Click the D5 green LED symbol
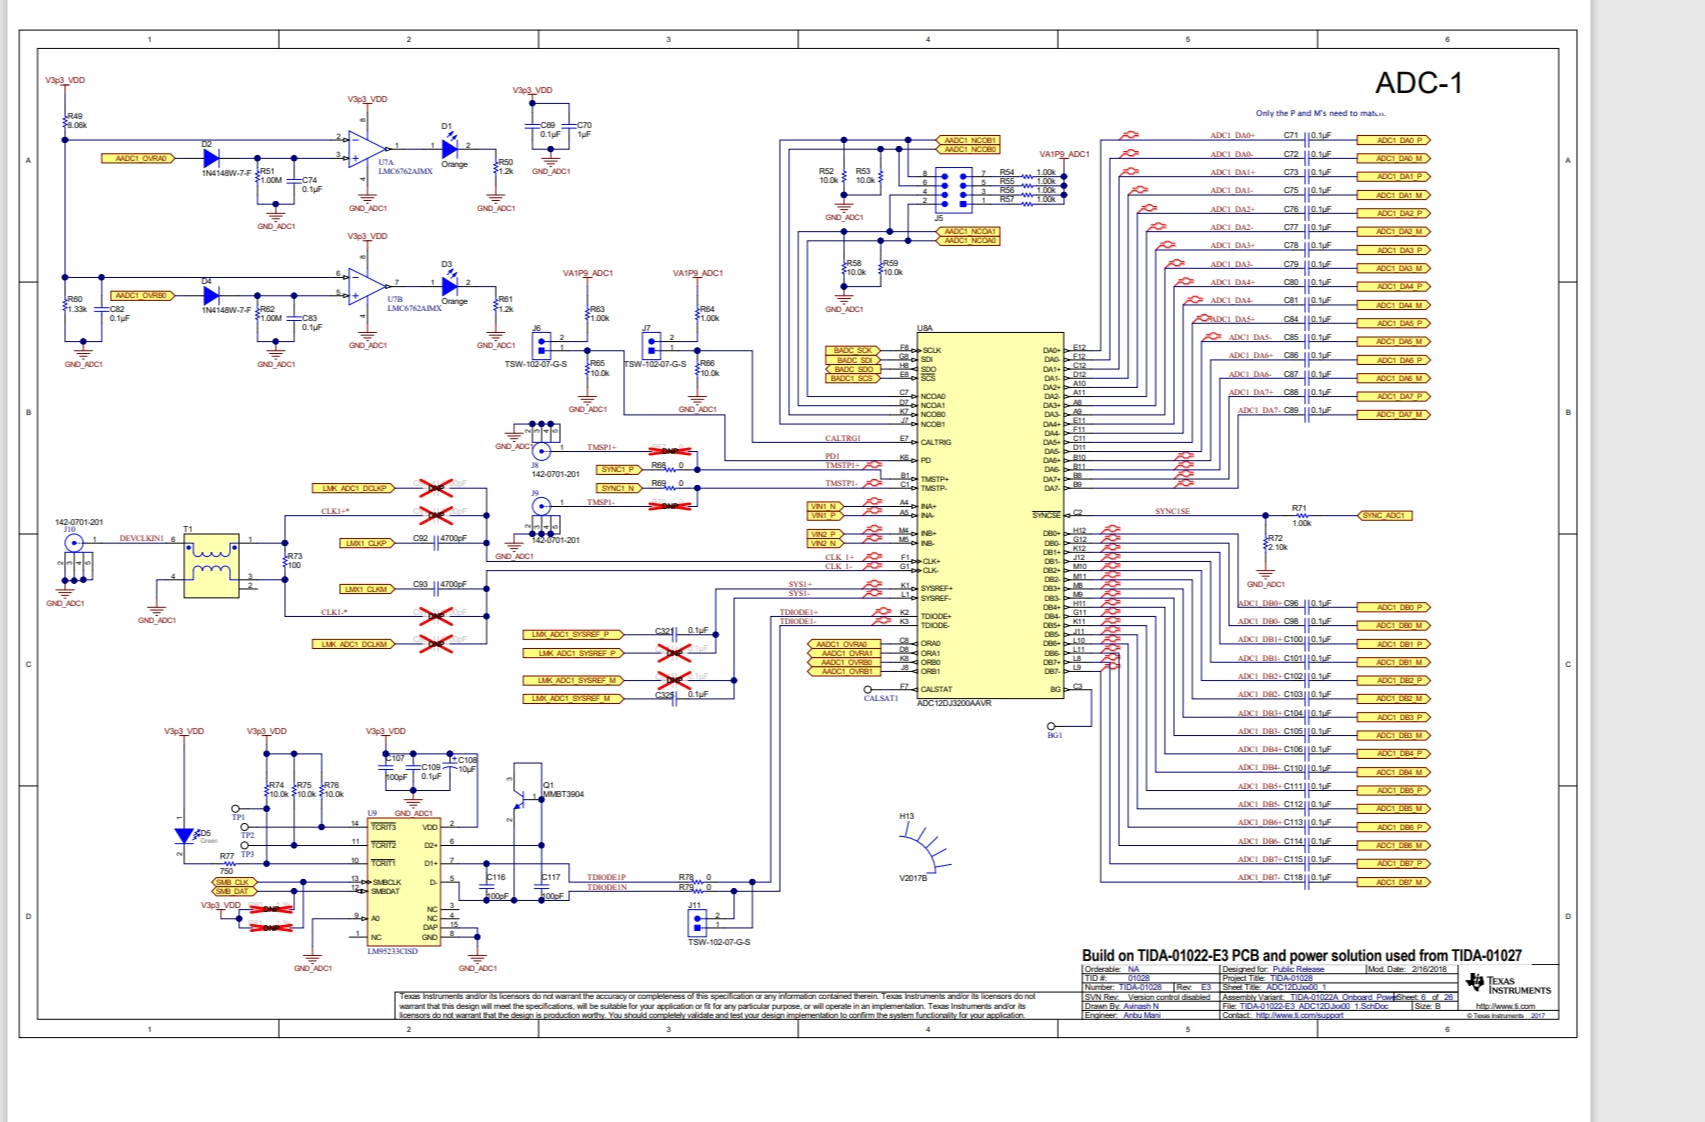1705x1122 pixels. 184,836
